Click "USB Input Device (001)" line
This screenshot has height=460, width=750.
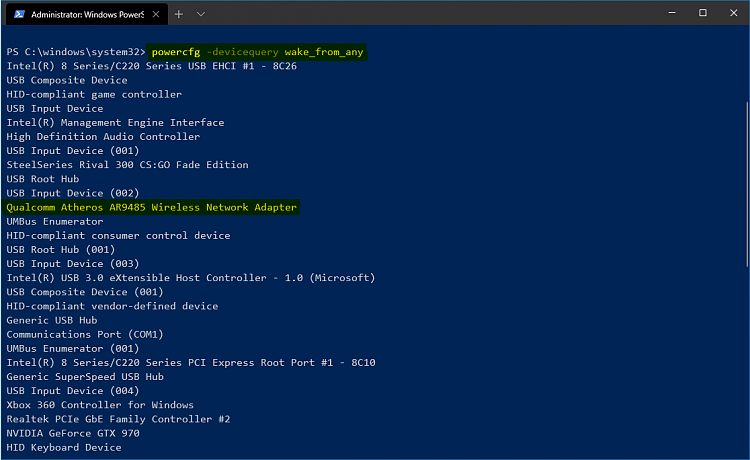coord(73,151)
